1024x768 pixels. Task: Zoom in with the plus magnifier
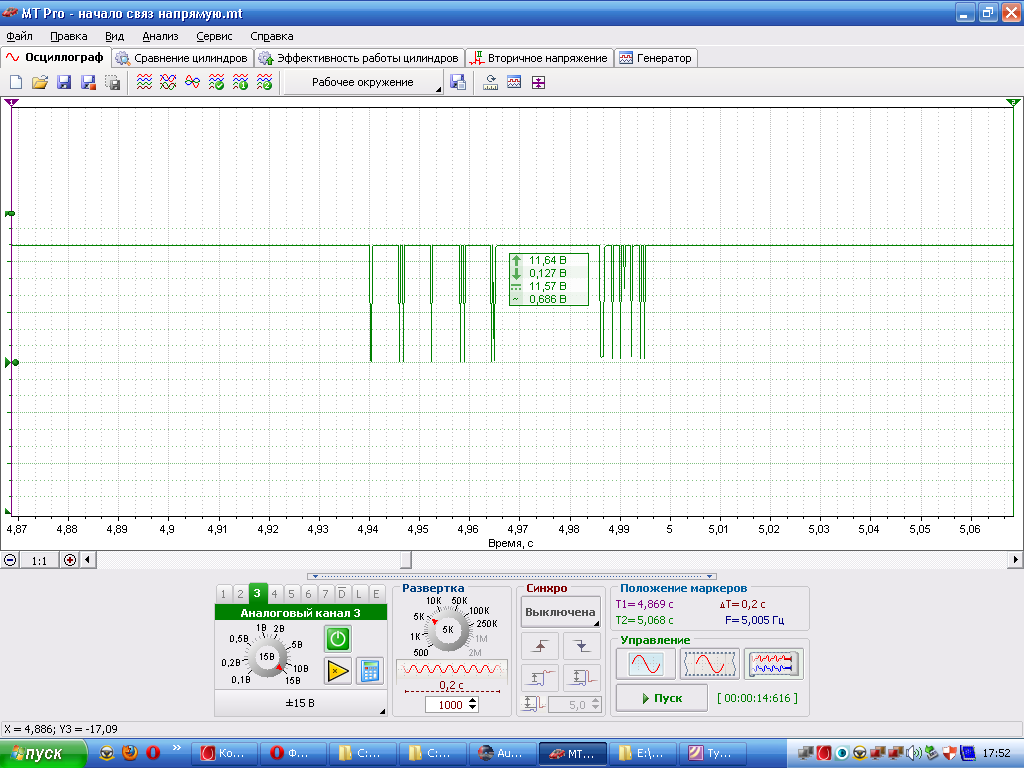tap(70, 560)
